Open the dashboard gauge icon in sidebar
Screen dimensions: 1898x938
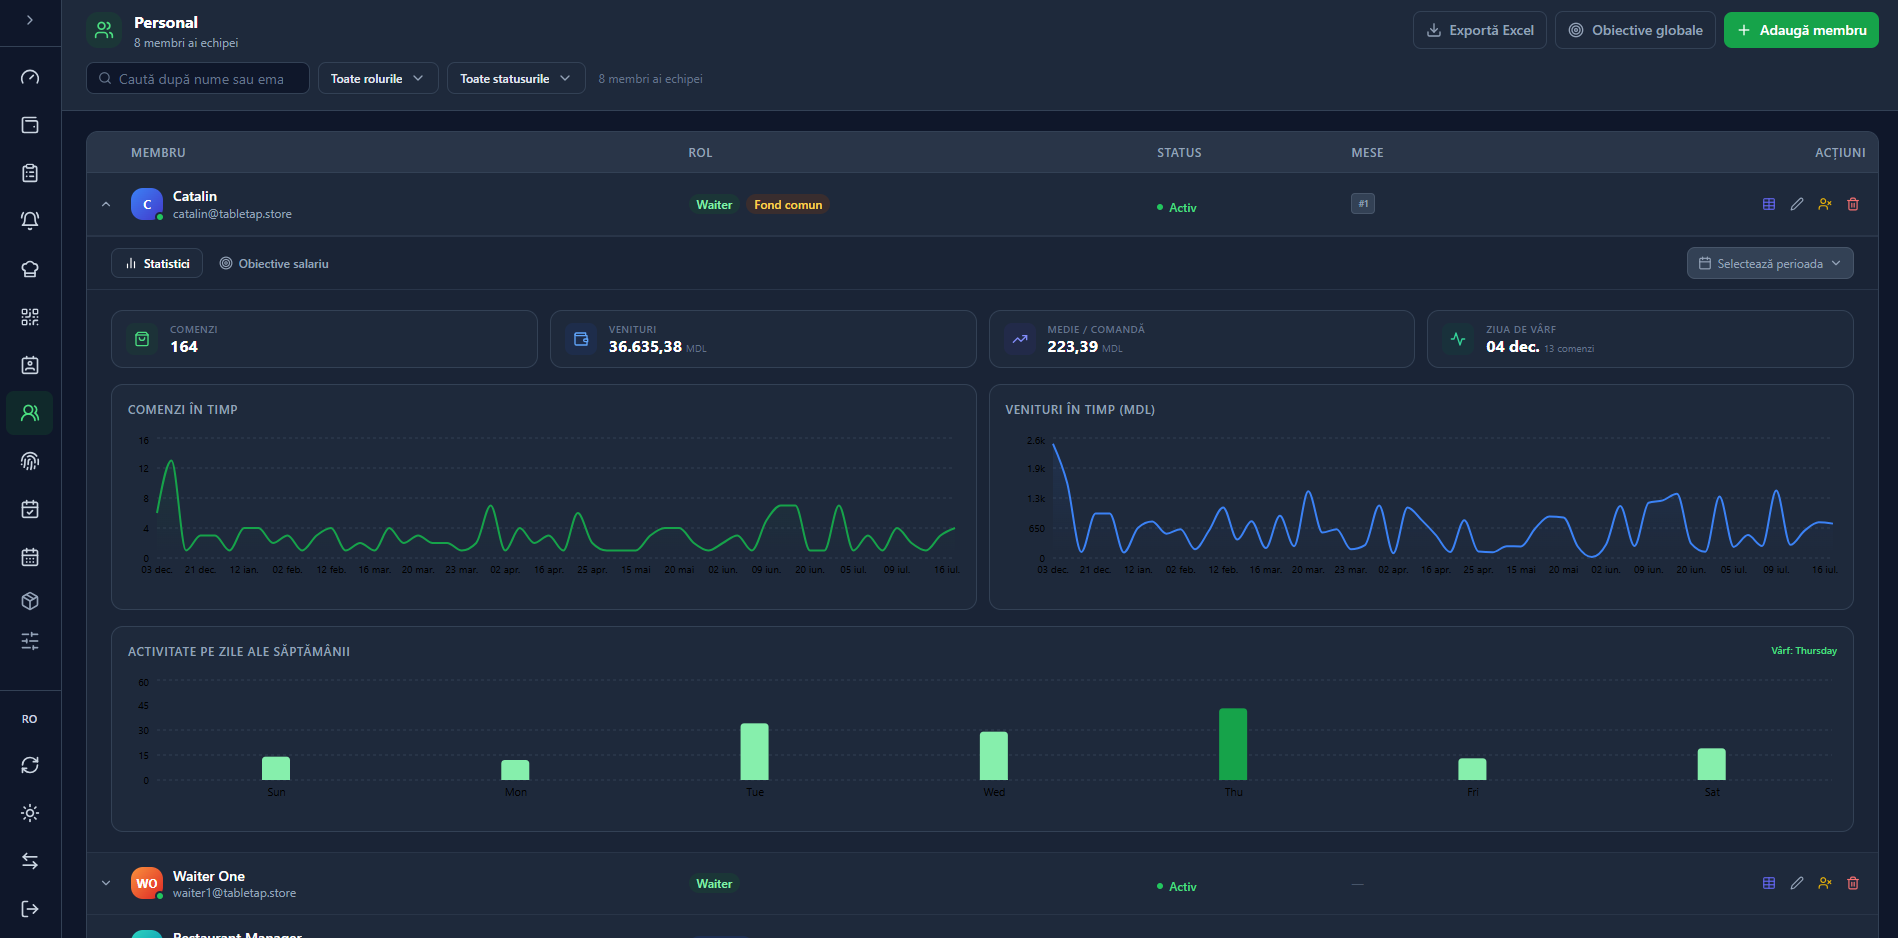30,77
